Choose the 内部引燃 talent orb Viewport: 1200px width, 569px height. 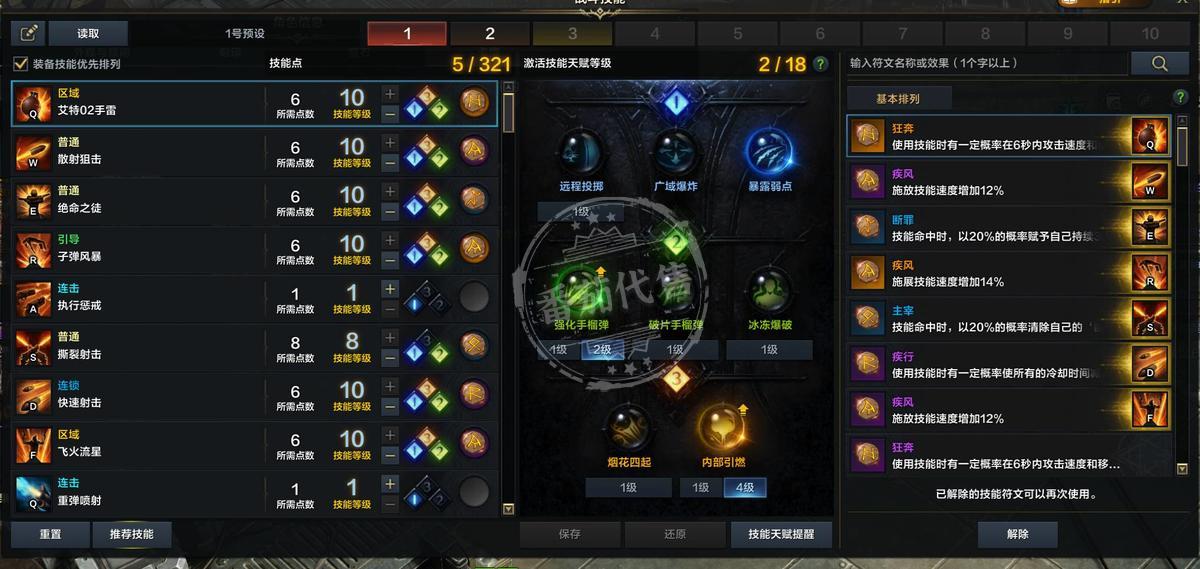[x=723, y=427]
